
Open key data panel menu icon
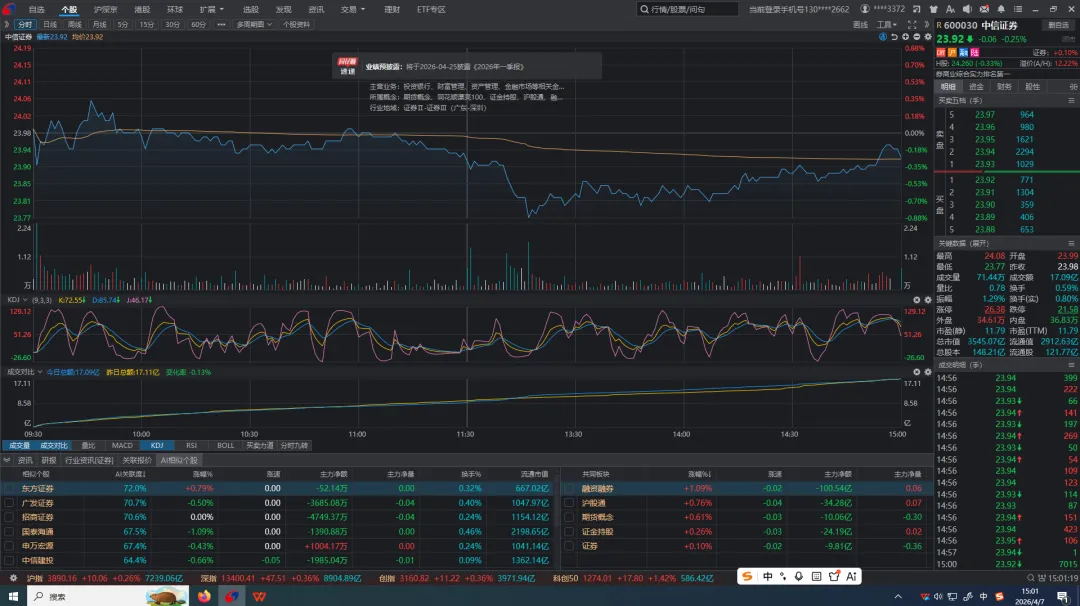[x=1071, y=243]
